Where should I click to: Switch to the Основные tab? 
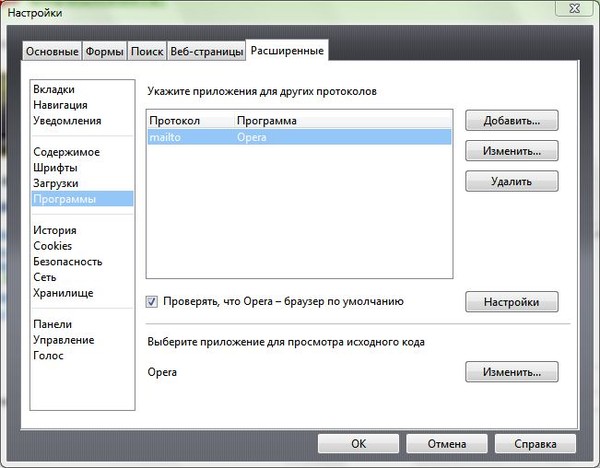tap(52, 51)
